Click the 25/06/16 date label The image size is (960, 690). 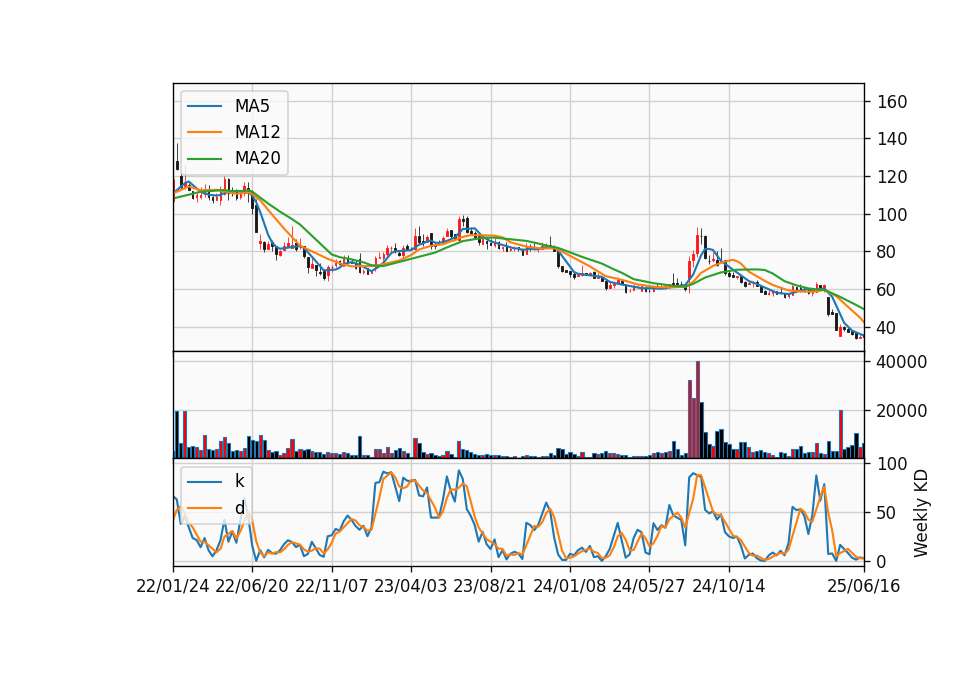pos(864,586)
